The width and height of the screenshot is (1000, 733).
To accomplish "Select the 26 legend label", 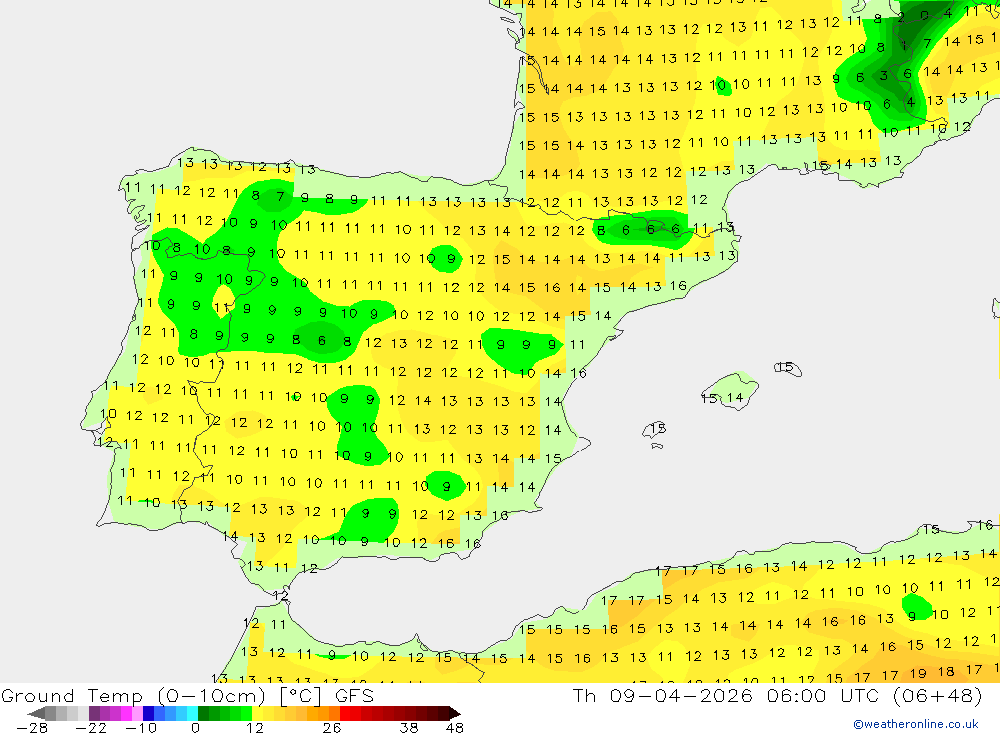I will coord(332,727).
